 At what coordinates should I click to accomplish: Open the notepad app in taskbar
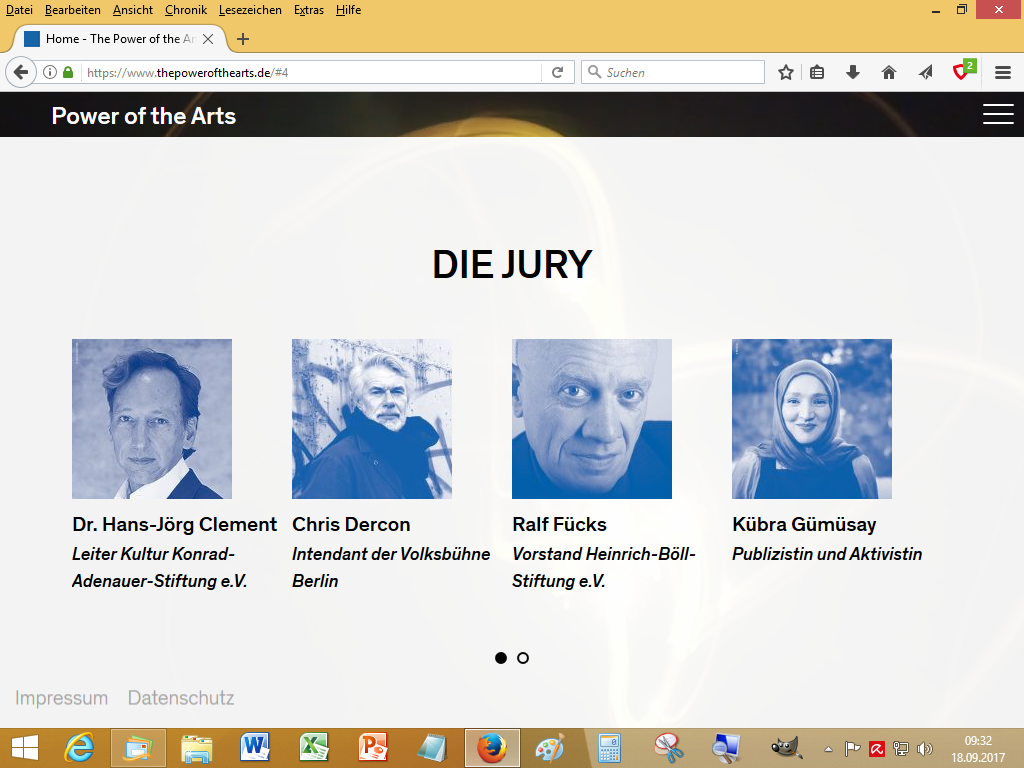click(432, 748)
